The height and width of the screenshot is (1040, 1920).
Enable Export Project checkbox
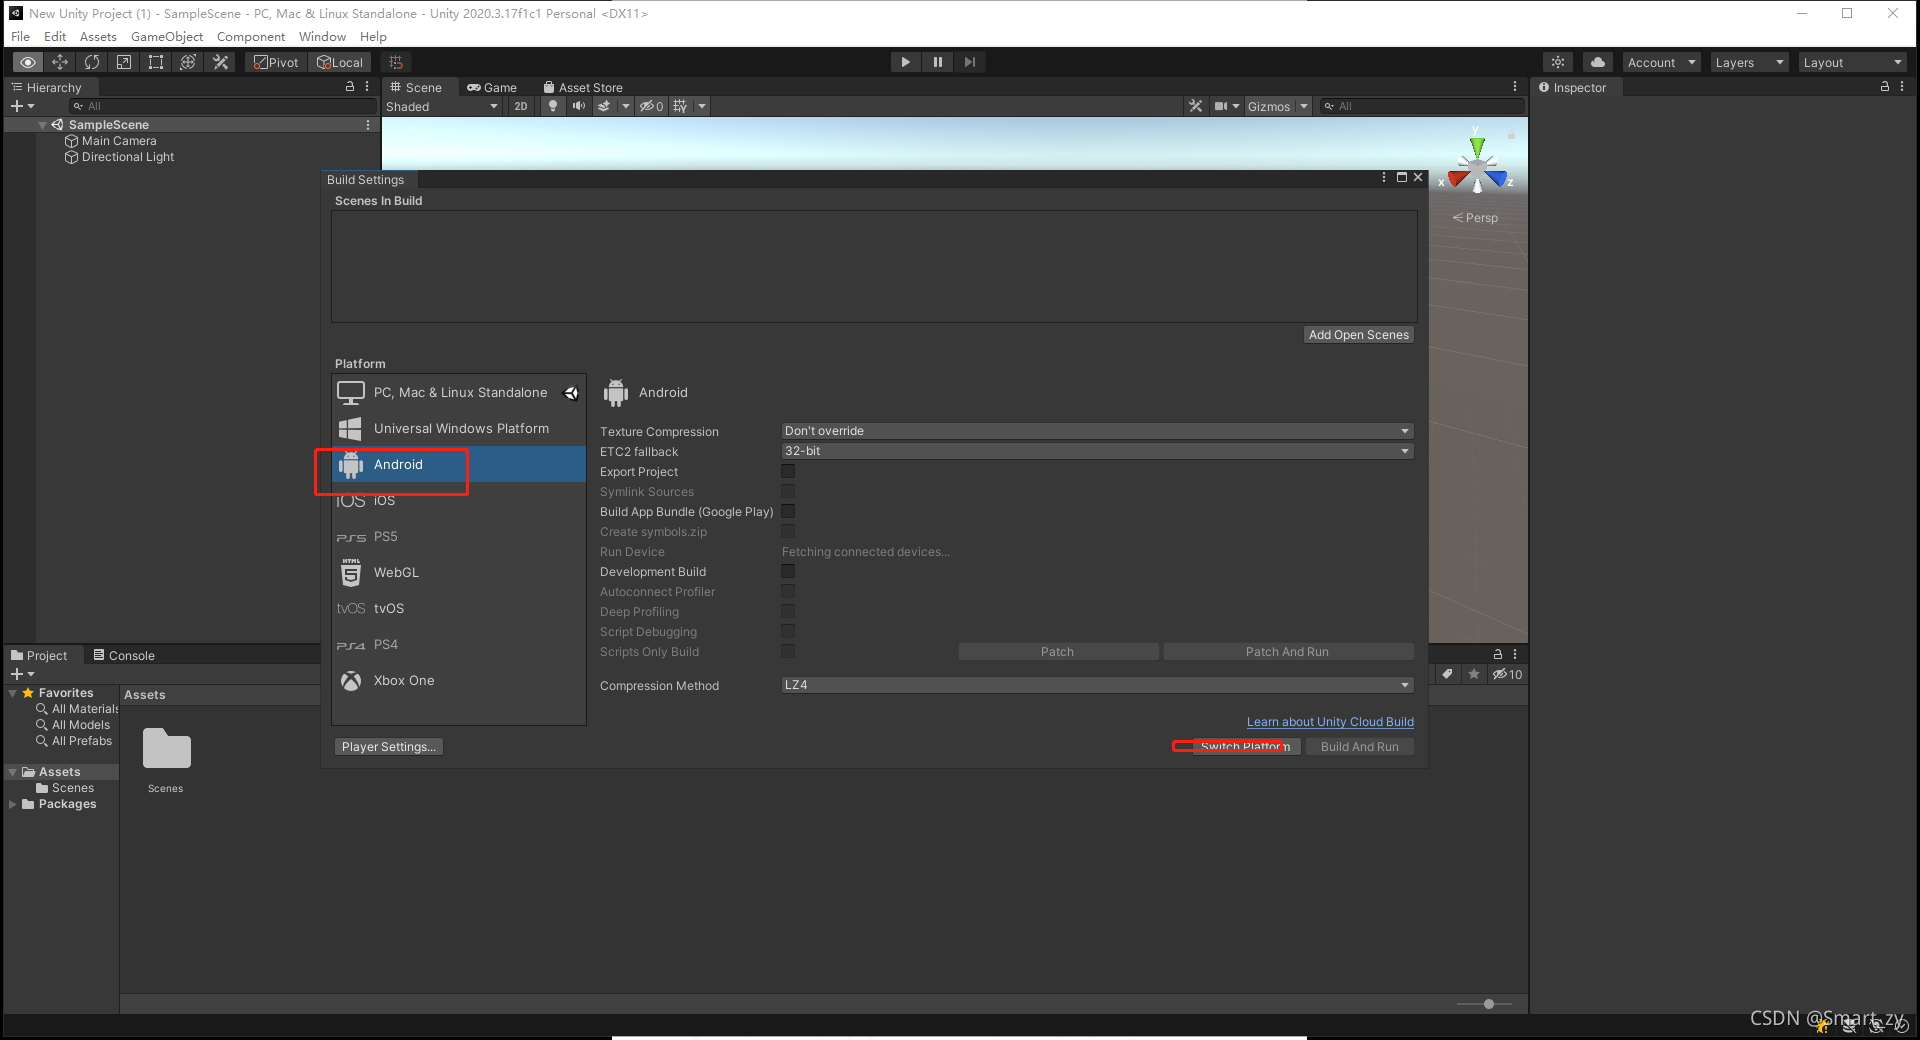tap(788, 471)
